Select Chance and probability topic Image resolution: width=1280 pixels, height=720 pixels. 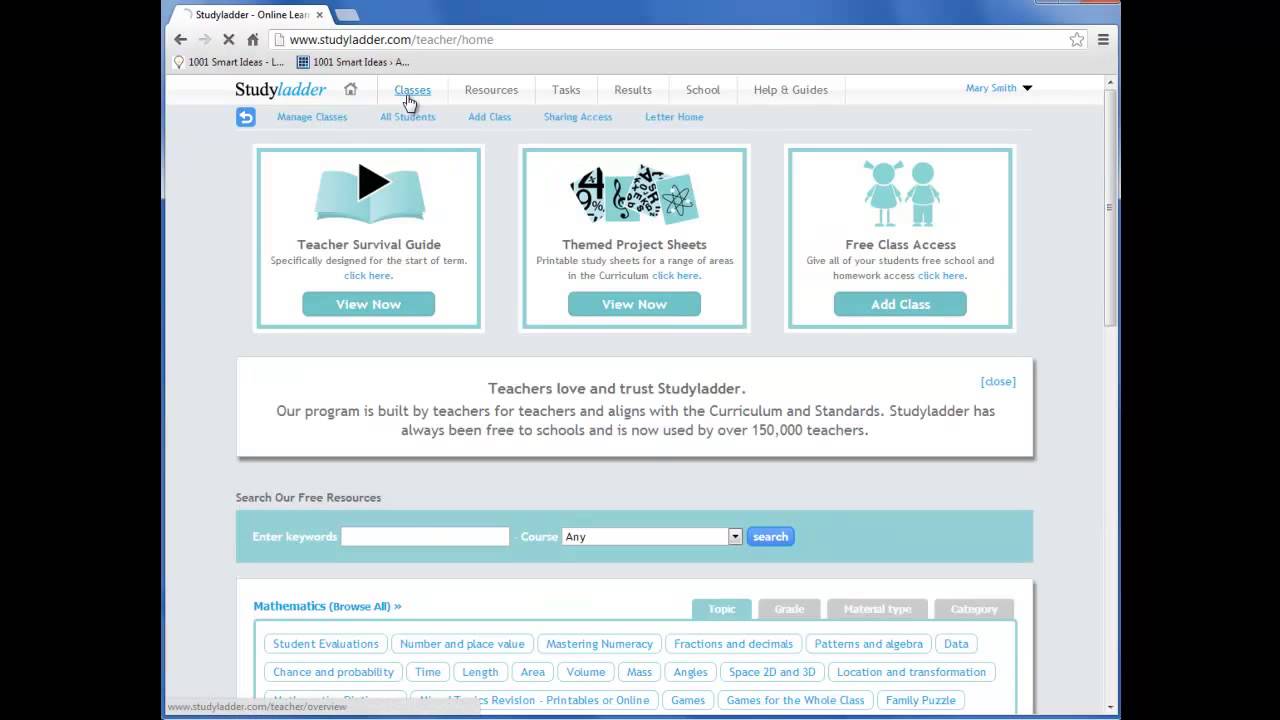coord(334,672)
